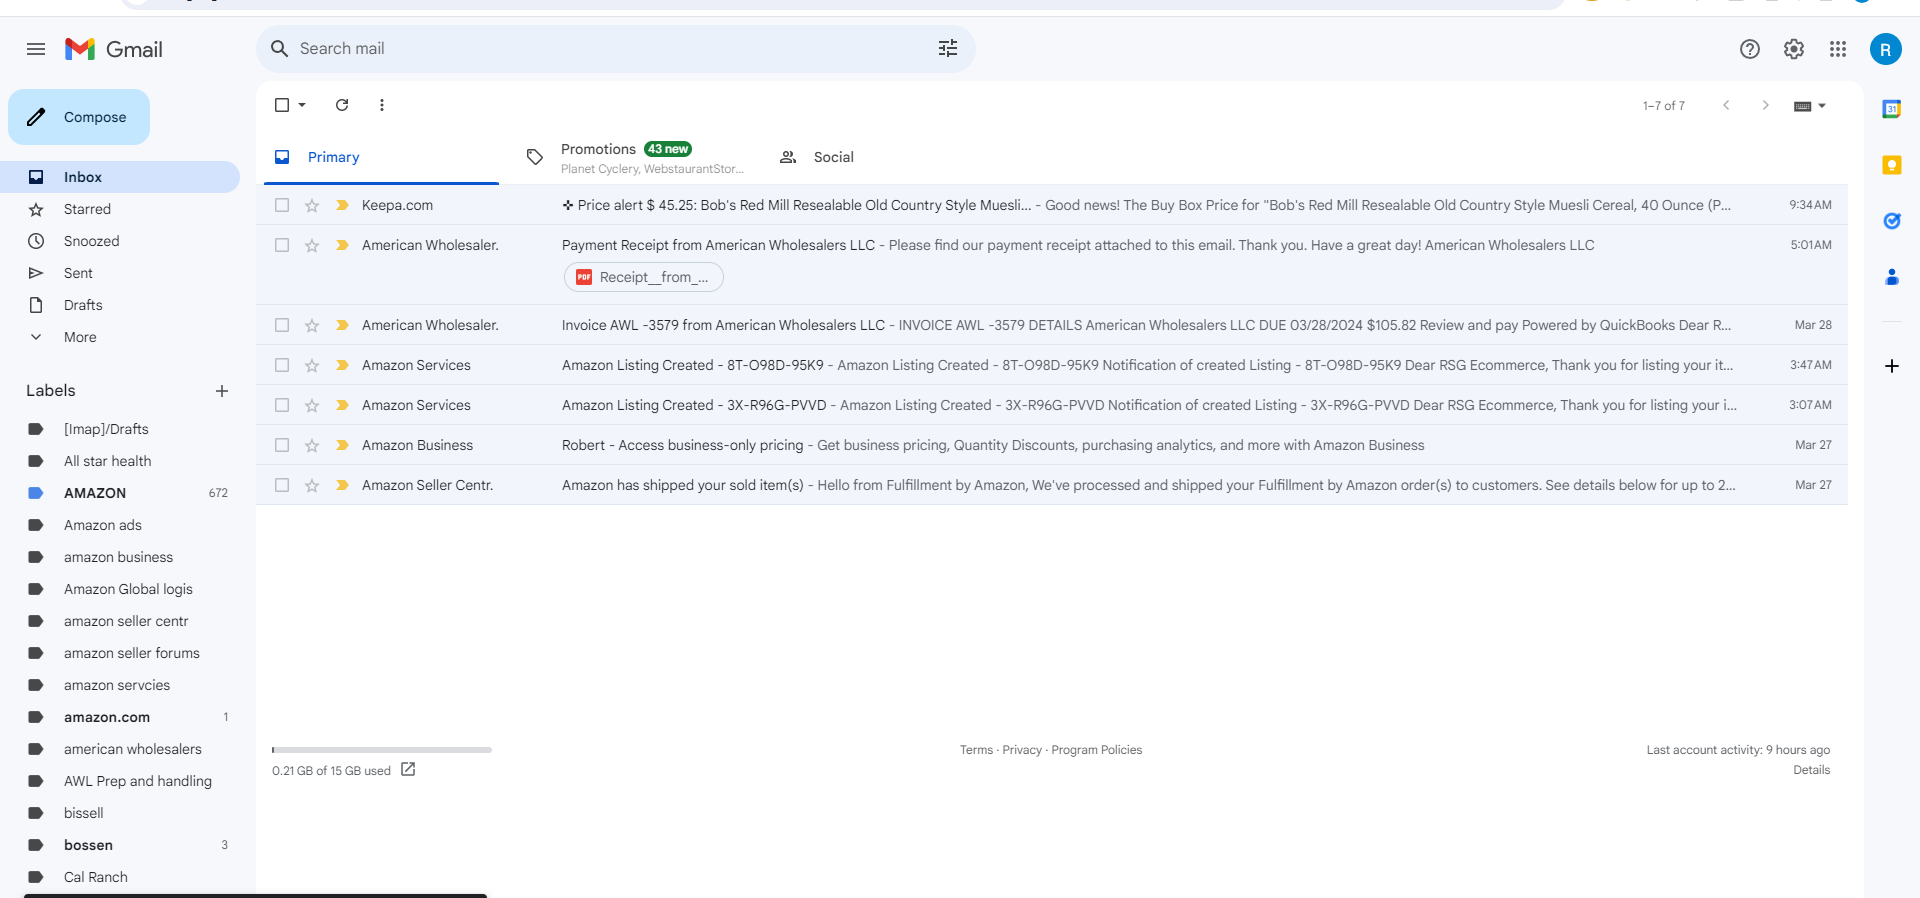Screen dimensions: 1920x898
Task: Go to newer messages arrow
Action: point(1726,105)
